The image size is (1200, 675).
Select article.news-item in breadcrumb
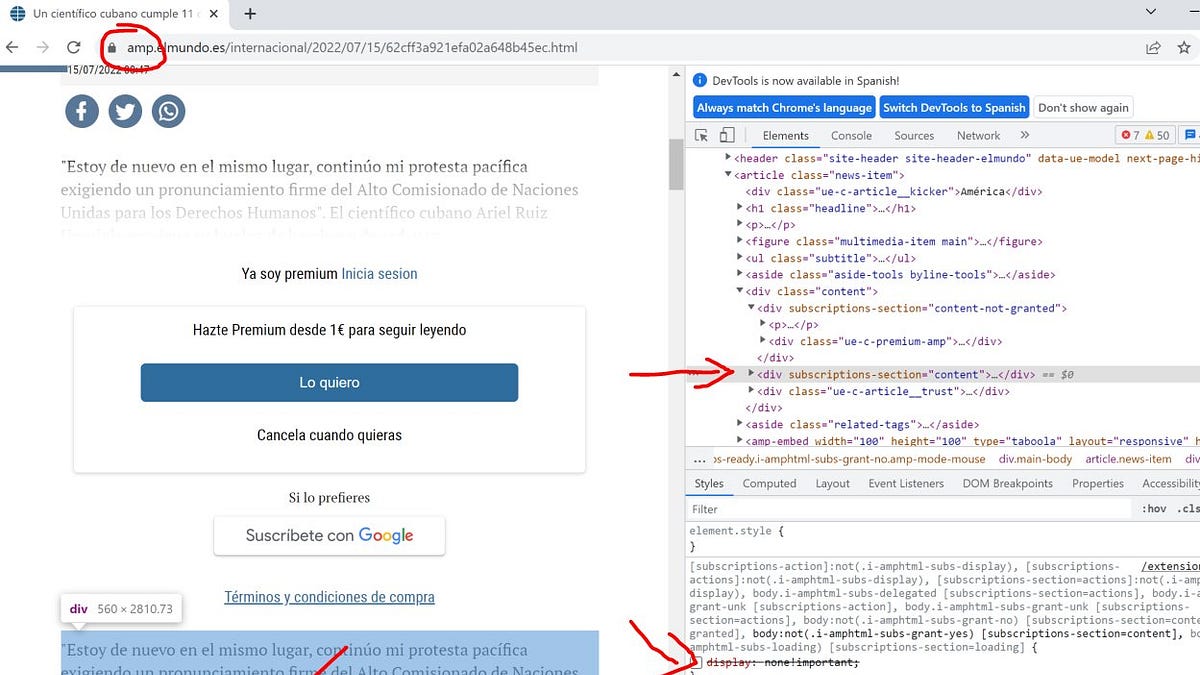coord(1128,459)
